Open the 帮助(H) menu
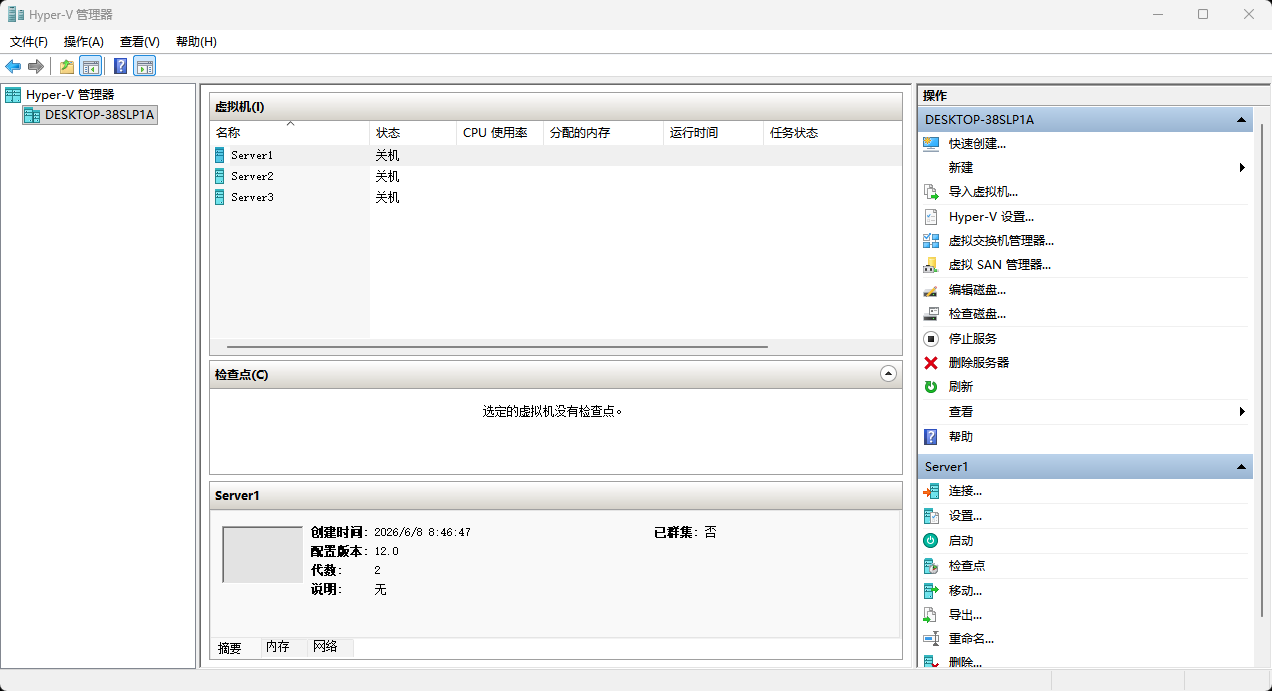This screenshot has width=1272, height=691. click(x=196, y=41)
